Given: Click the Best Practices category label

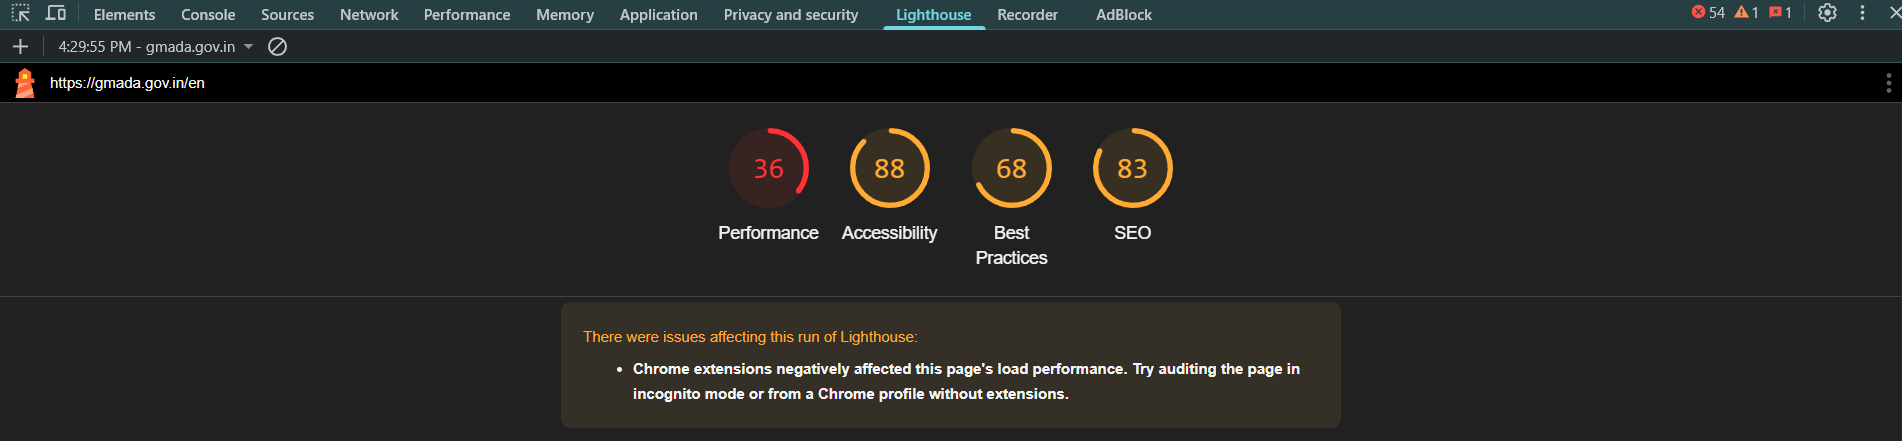Looking at the screenshot, I should coord(1011,245).
